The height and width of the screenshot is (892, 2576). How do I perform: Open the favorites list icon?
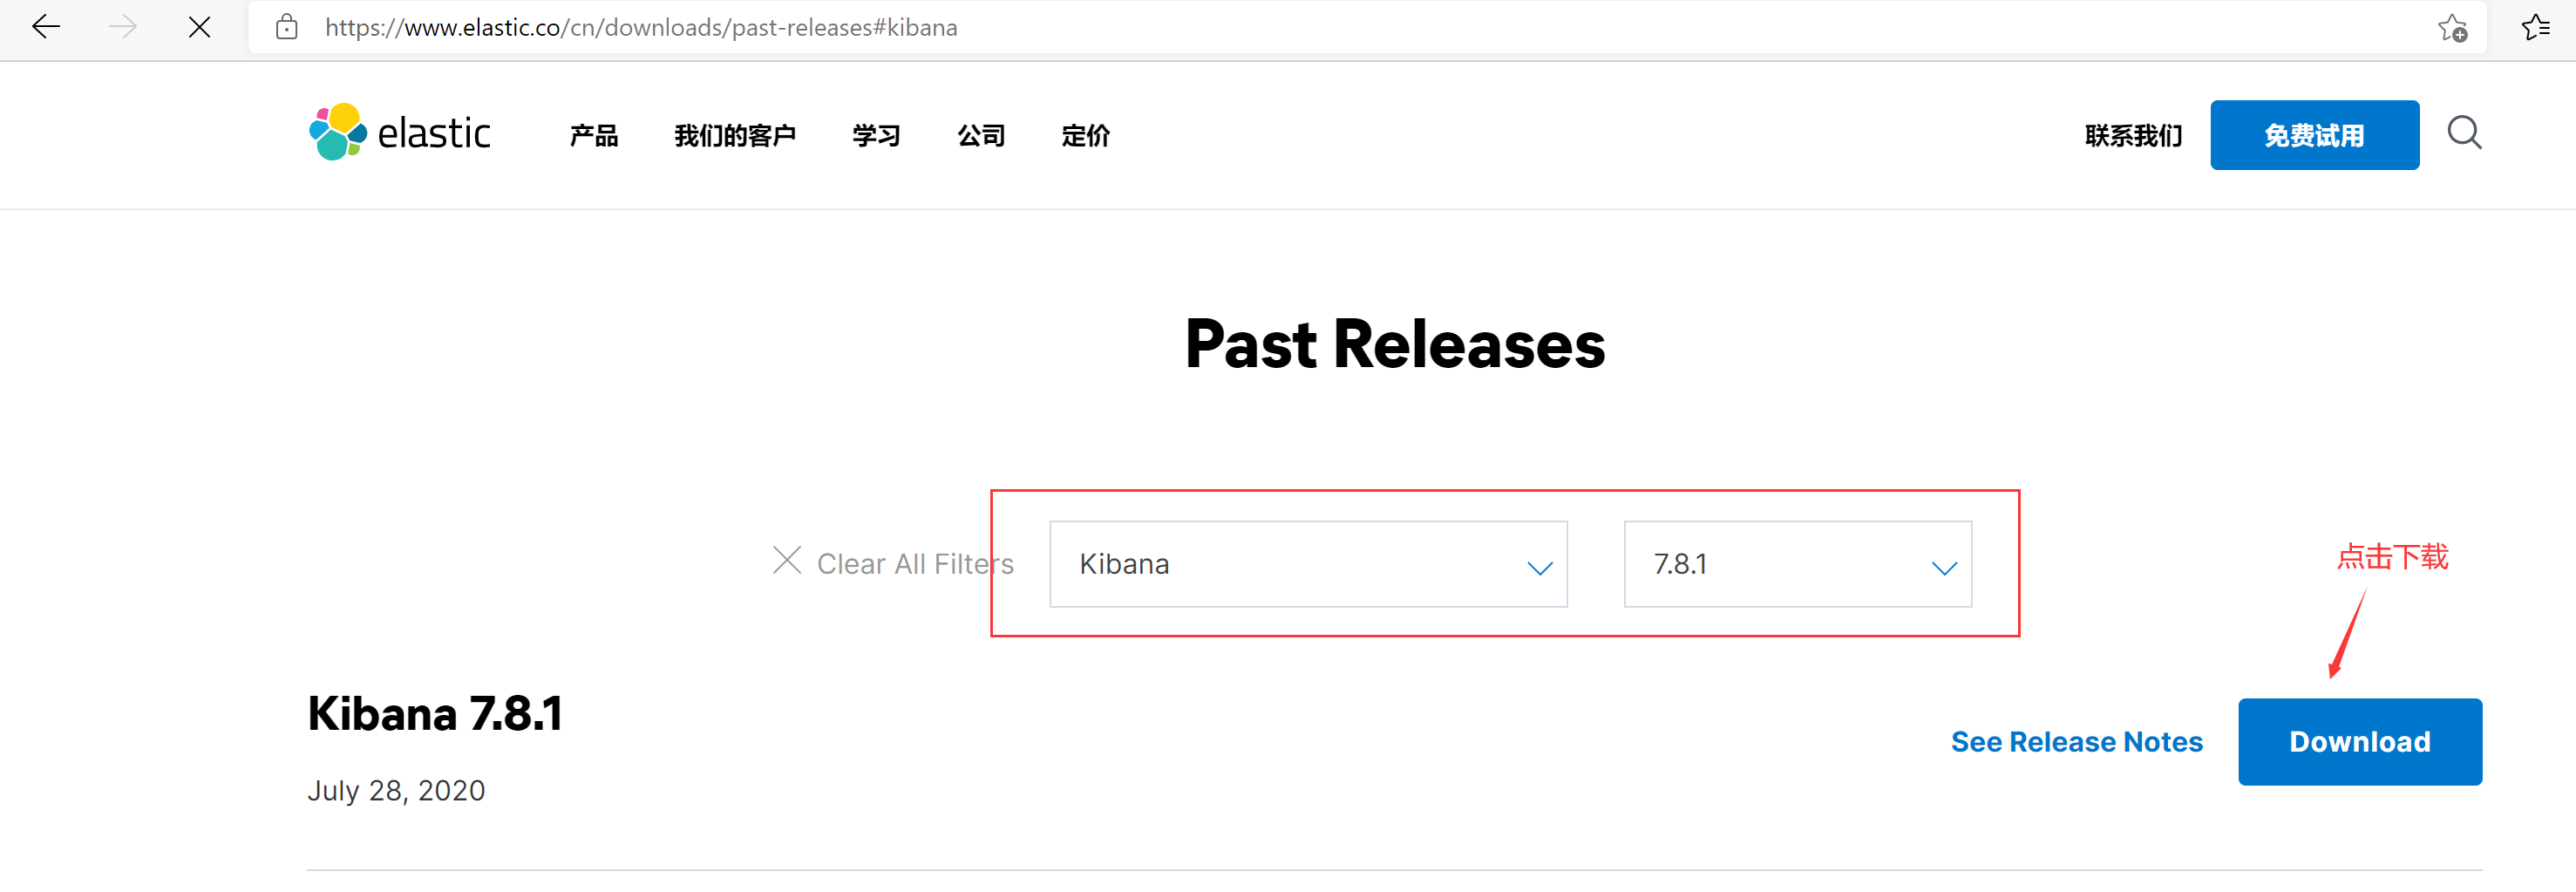click(x=2535, y=27)
